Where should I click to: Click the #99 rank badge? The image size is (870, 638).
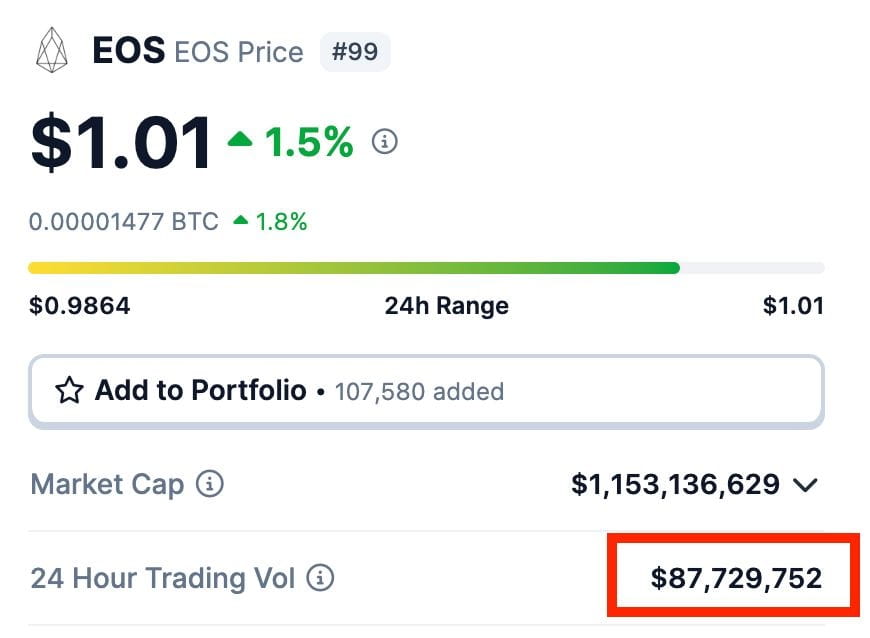pos(355,51)
